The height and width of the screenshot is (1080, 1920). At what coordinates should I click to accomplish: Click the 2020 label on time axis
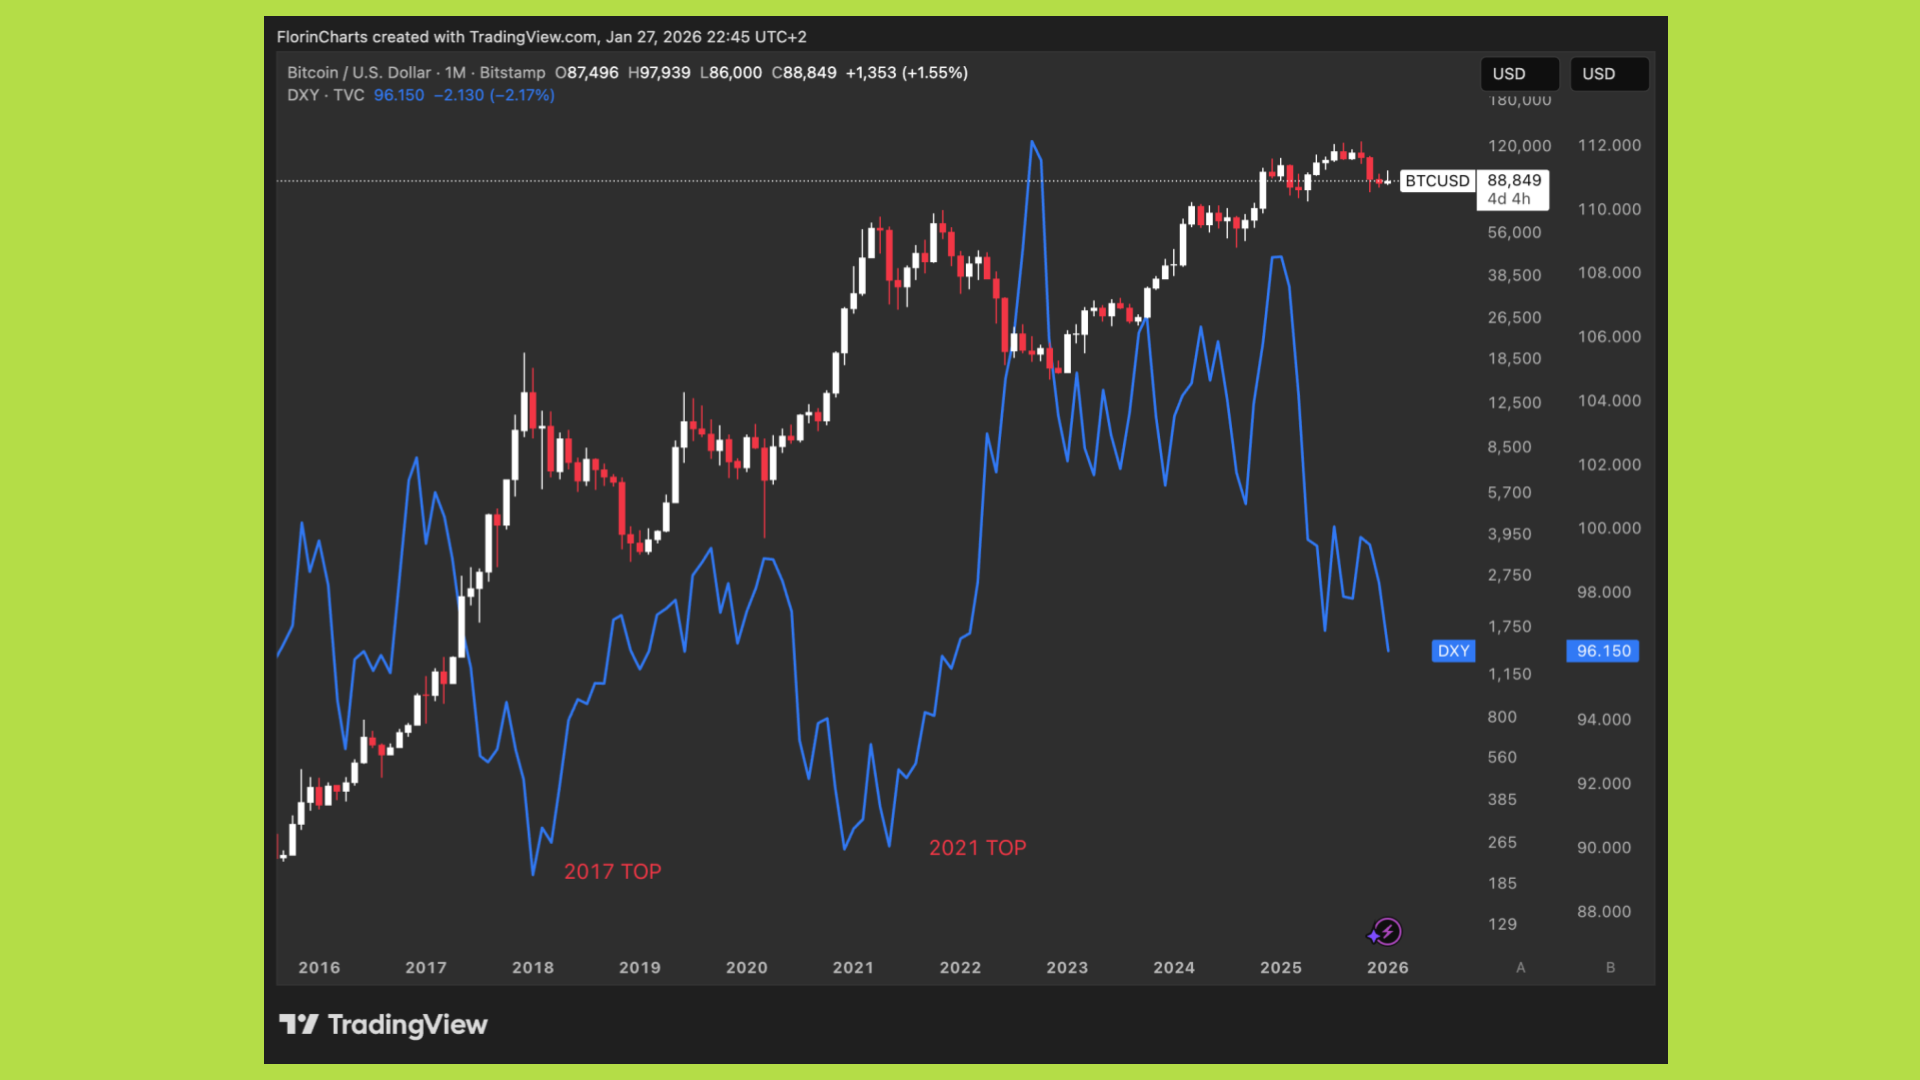pyautogui.click(x=746, y=967)
